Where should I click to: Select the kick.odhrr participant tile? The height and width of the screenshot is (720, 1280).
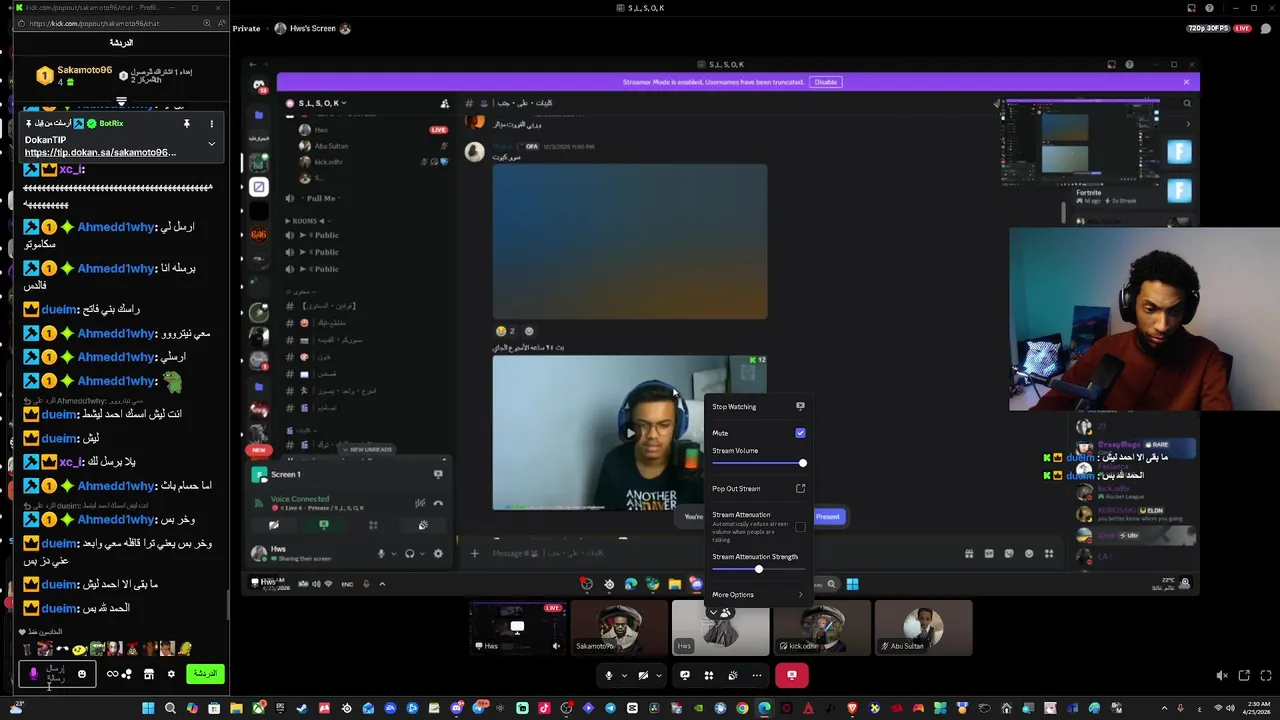pos(821,628)
